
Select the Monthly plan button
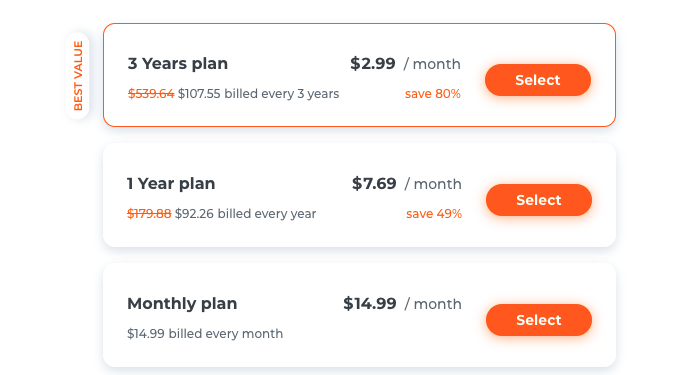539,320
